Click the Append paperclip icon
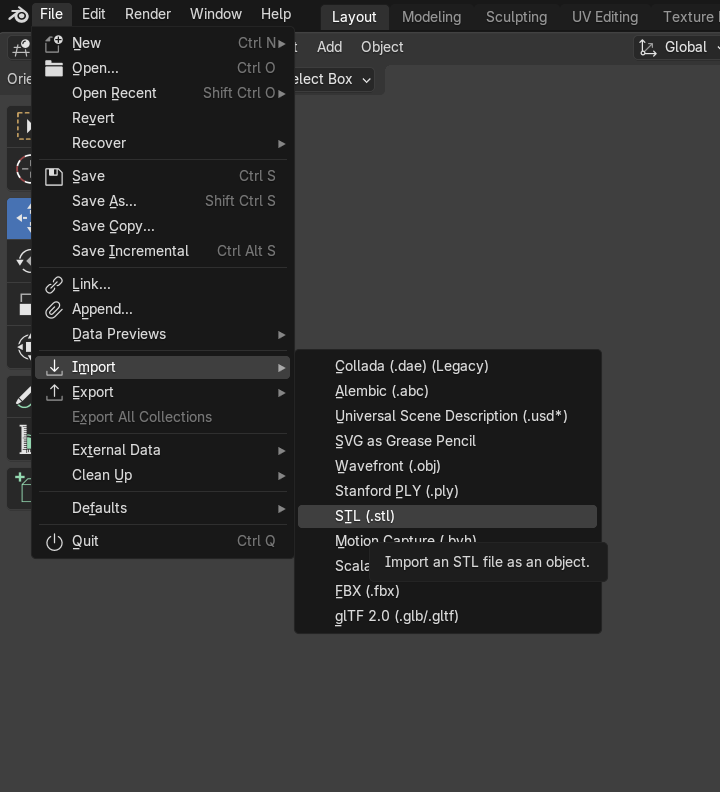720x792 pixels. click(54, 310)
